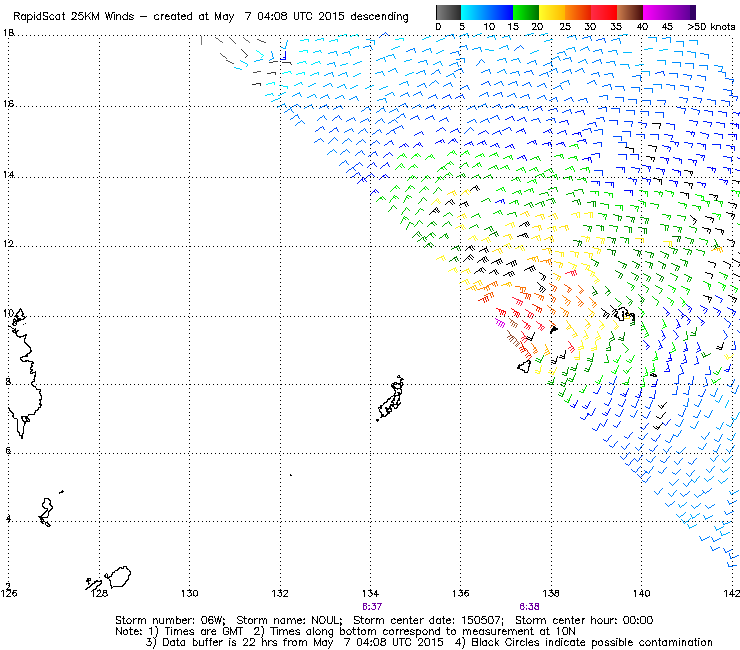Click the large coastline outline along left edge
The height and width of the screenshot is (650, 740).
tap(25, 373)
